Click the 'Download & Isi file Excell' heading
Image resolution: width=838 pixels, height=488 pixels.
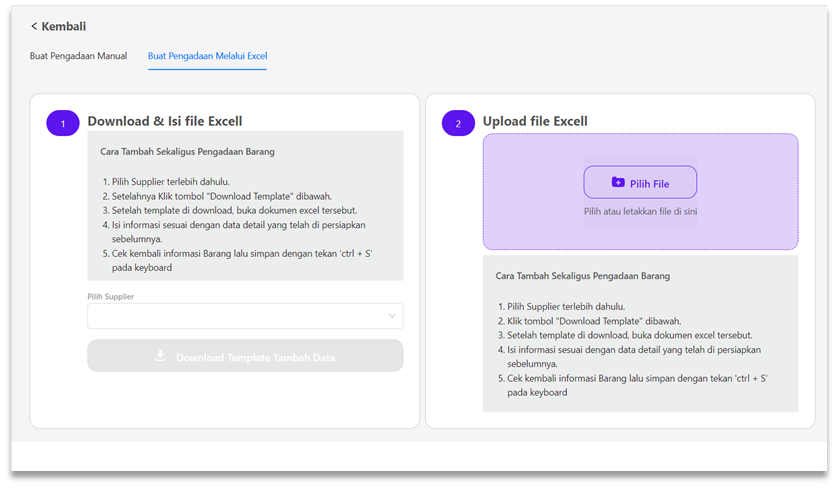(164, 121)
